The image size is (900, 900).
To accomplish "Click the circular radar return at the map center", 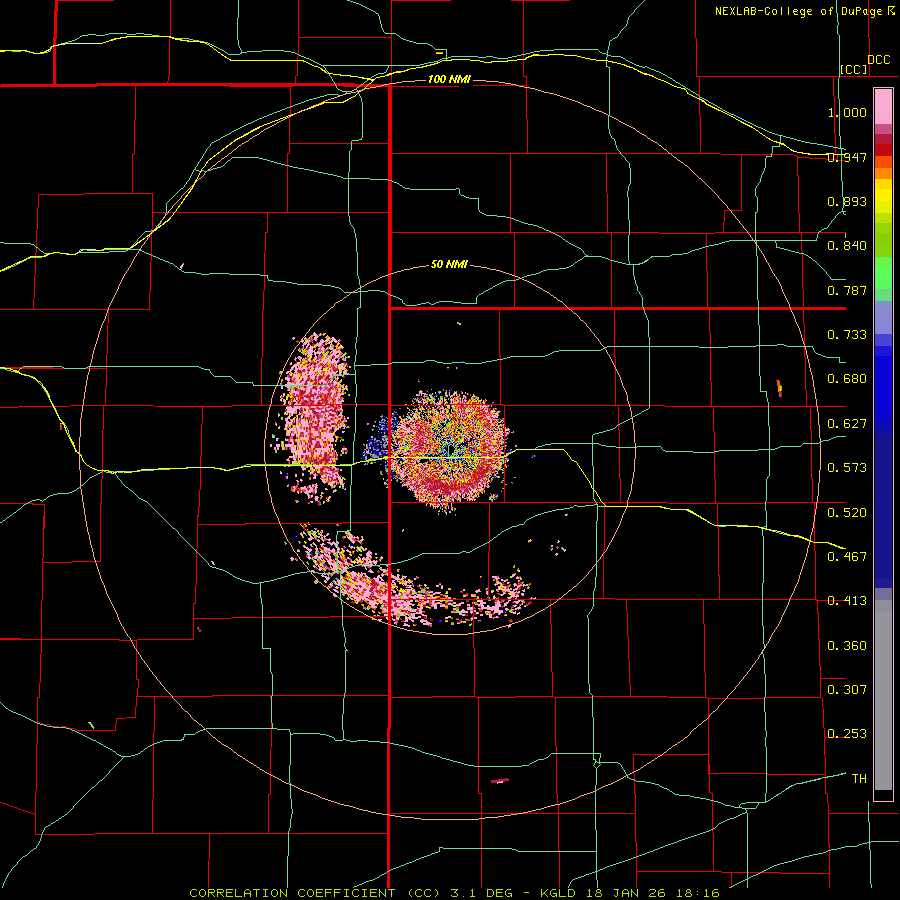I will tap(449, 450).
